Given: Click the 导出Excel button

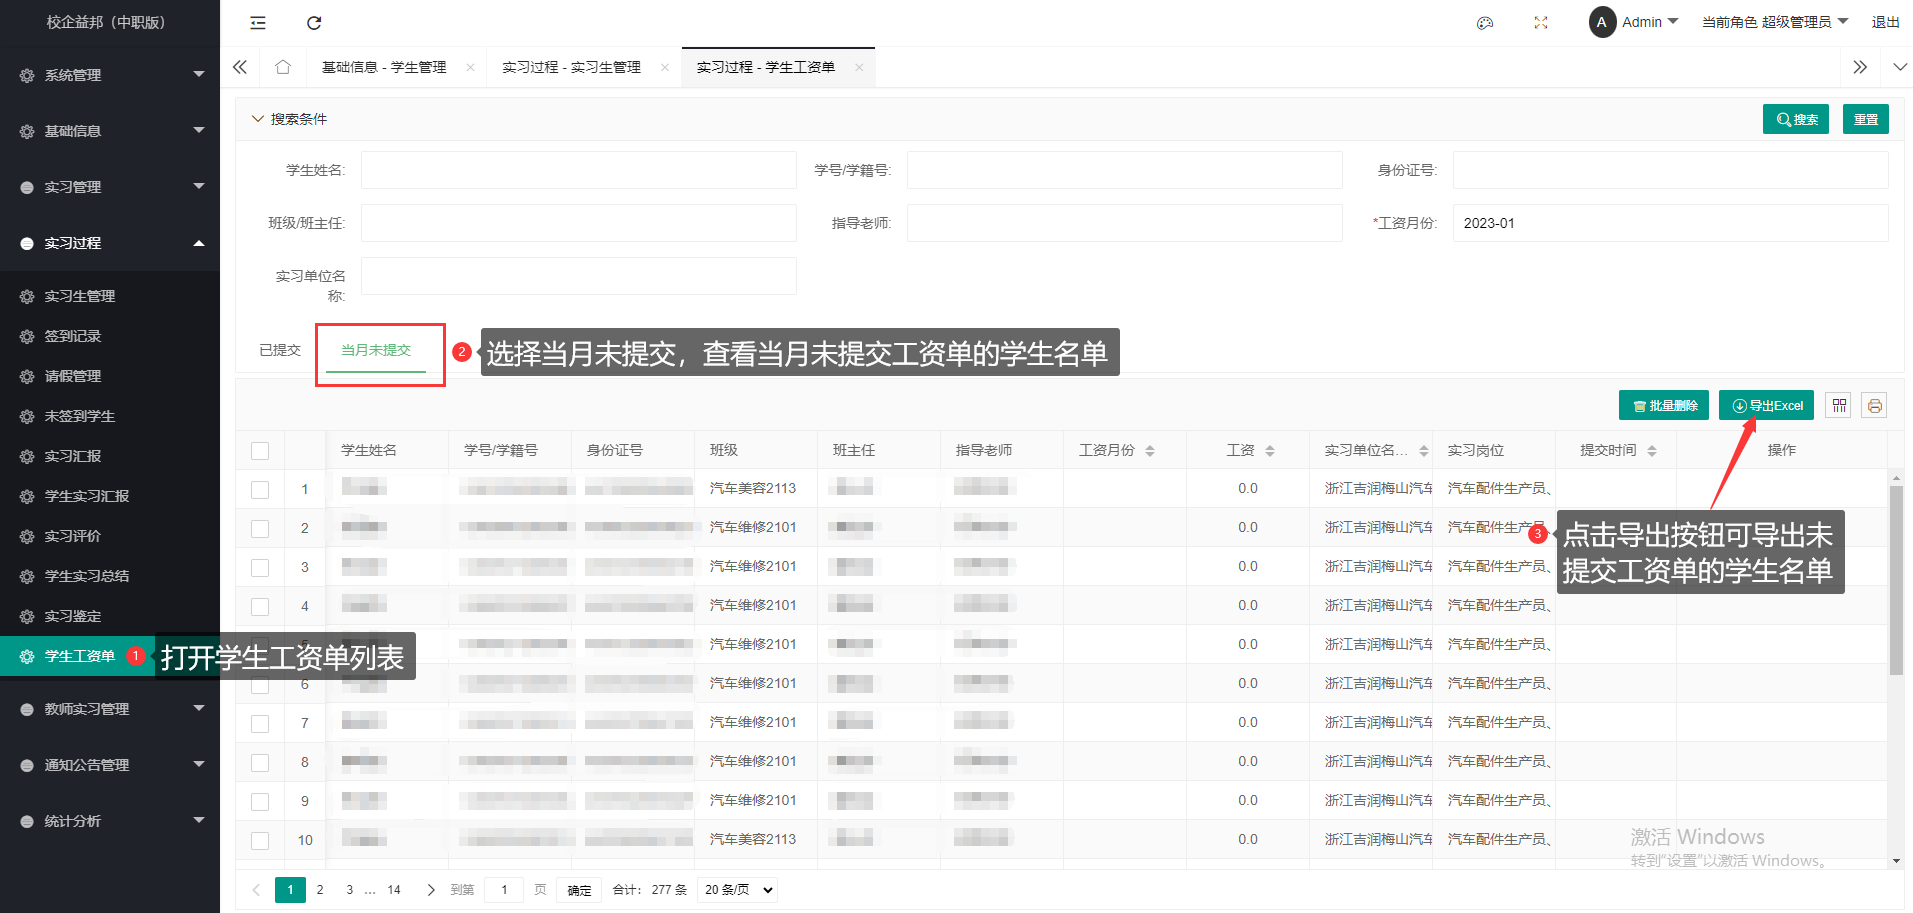Looking at the screenshot, I should (1766, 405).
